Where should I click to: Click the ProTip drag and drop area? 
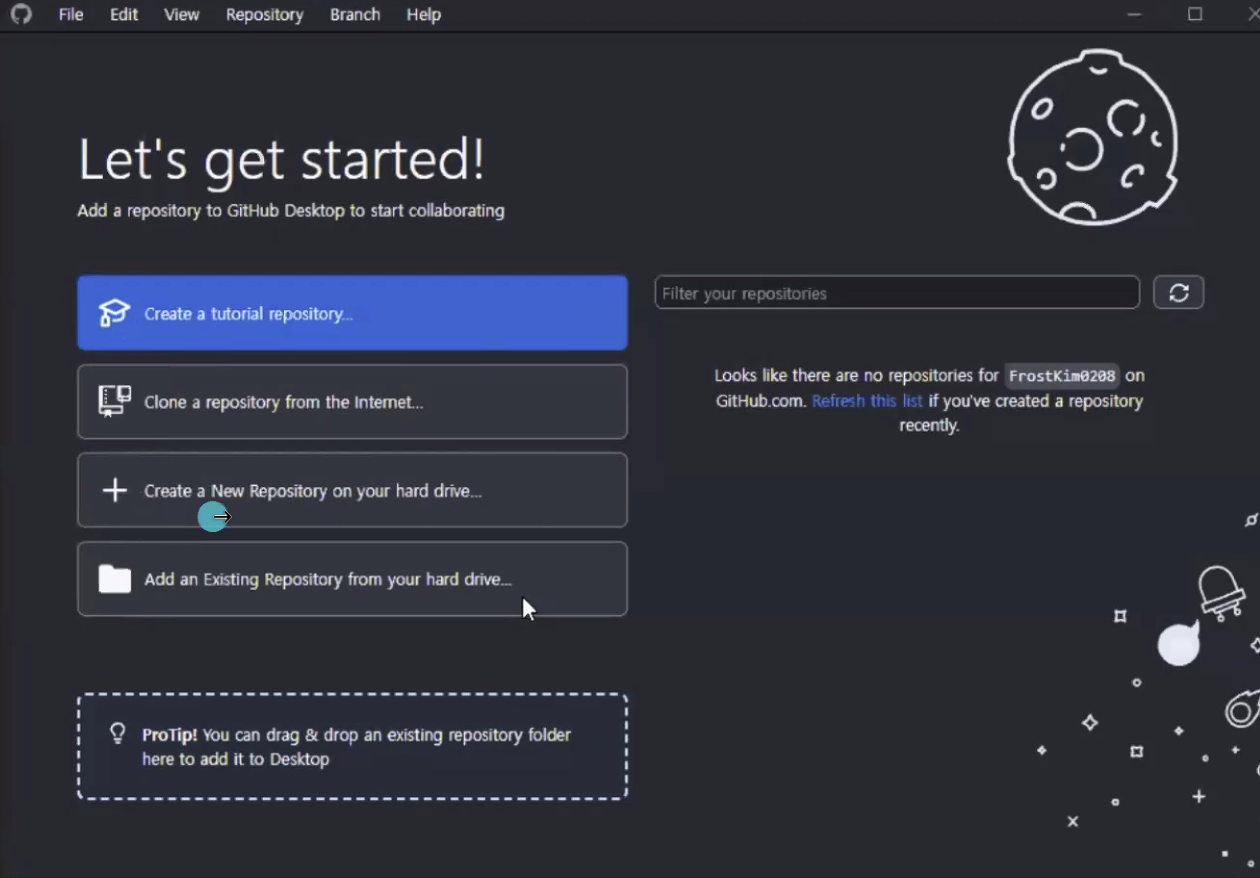pyautogui.click(x=352, y=747)
